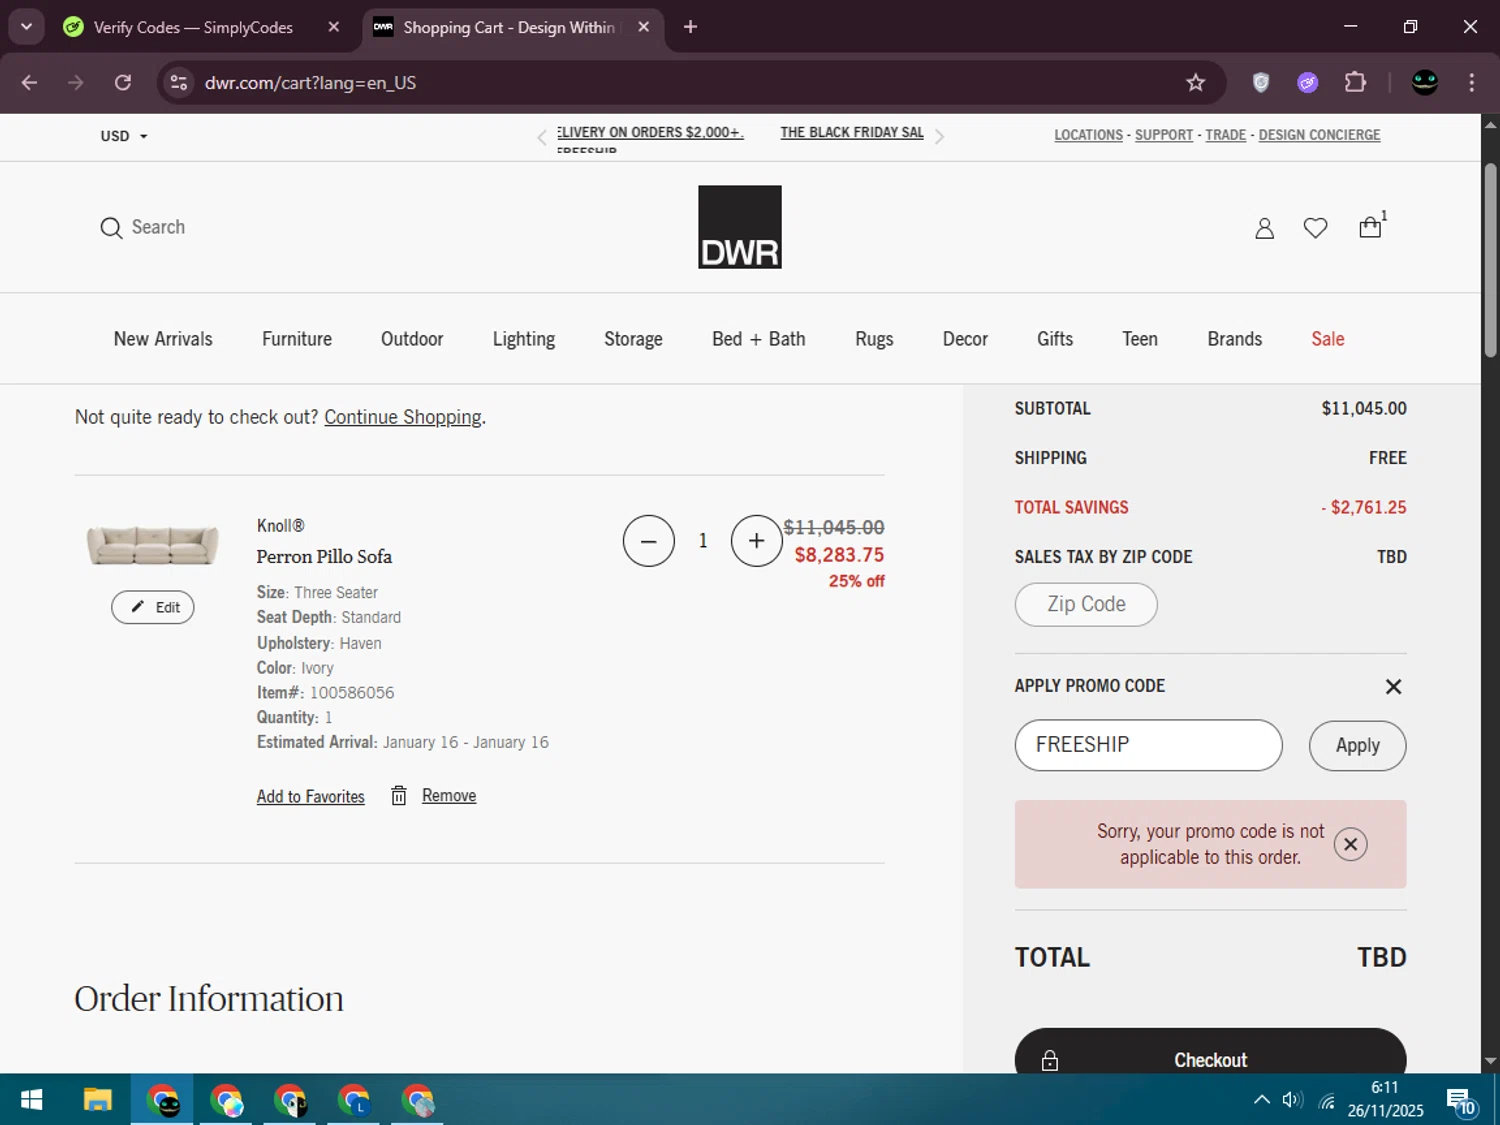The image size is (1500, 1125).
Task: Switch to Shopping Cart - Design Within tab
Action: pyautogui.click(x=512, y=27)
